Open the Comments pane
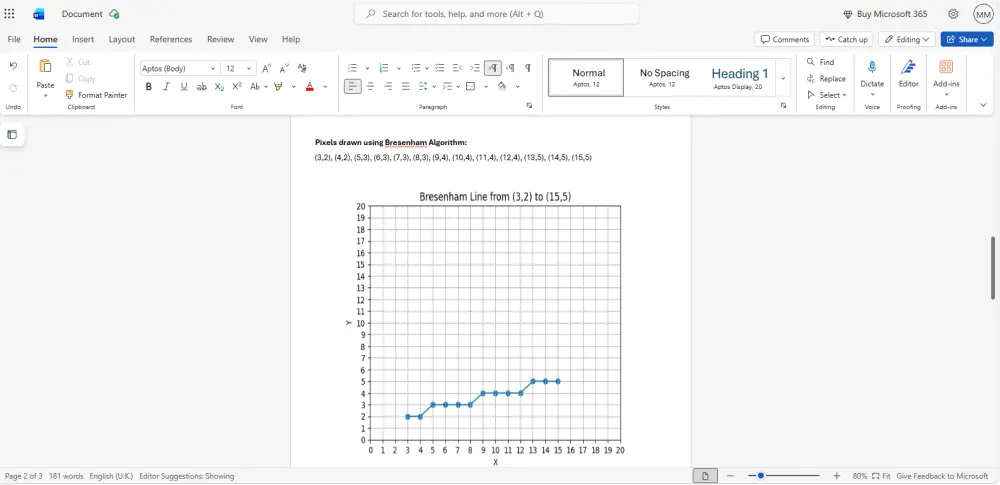1000x485 pixels. [784, 40]
